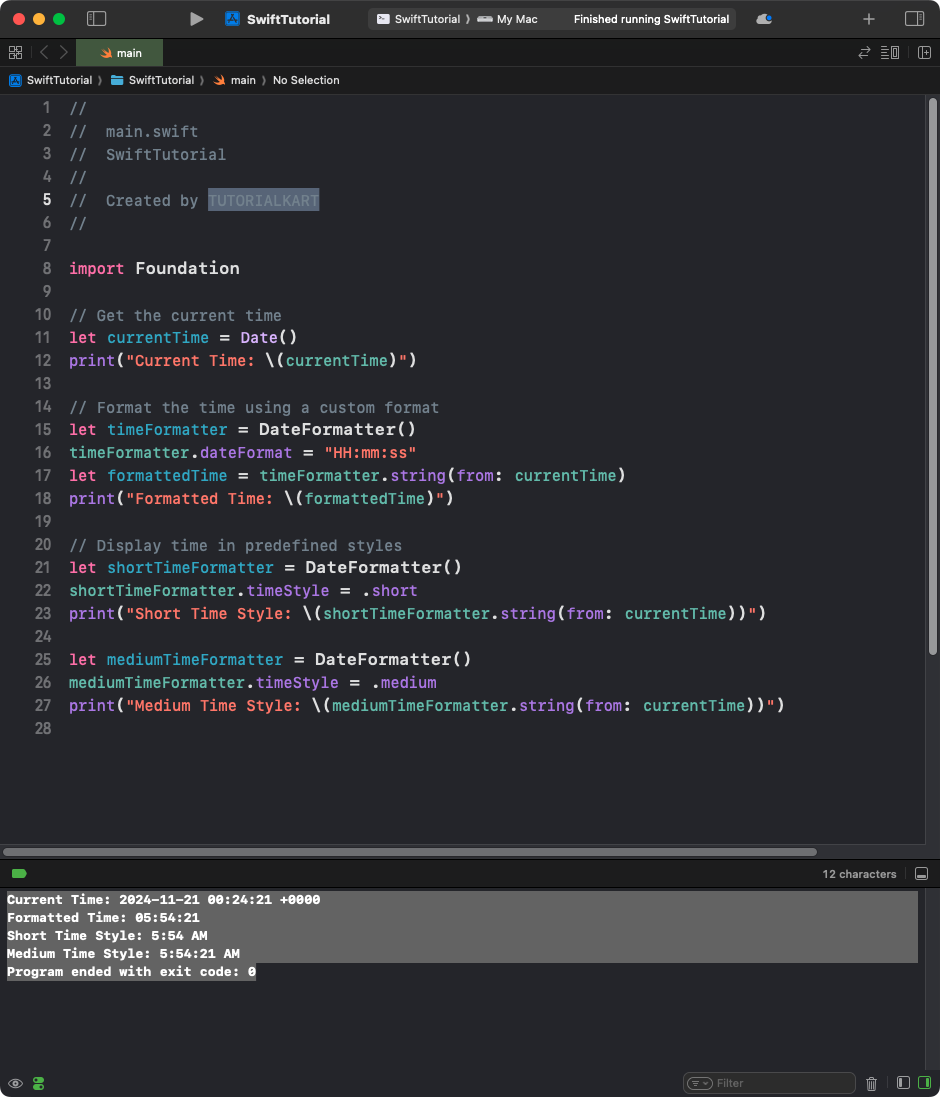Image resolution: width=940 pixels, height=1097 pixels.
Task: Clear the console with trash icon
Action: pyautogui.click(x=871, y=1083)
